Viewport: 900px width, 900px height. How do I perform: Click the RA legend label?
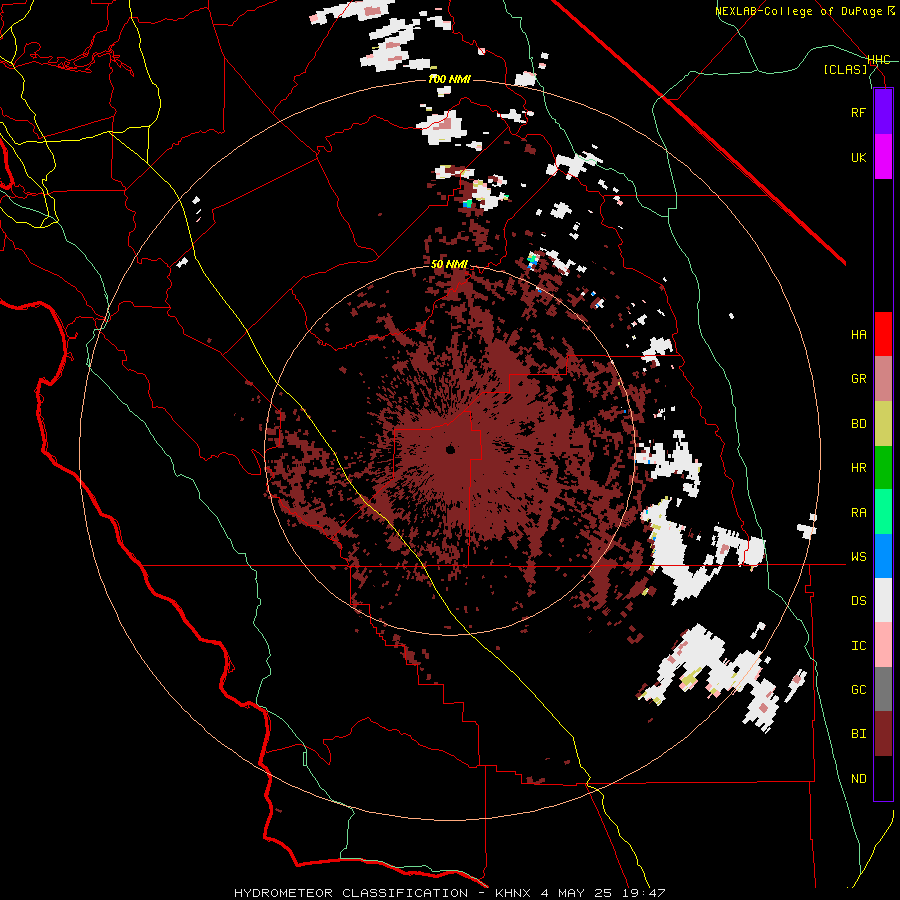(x=858, y=513)
